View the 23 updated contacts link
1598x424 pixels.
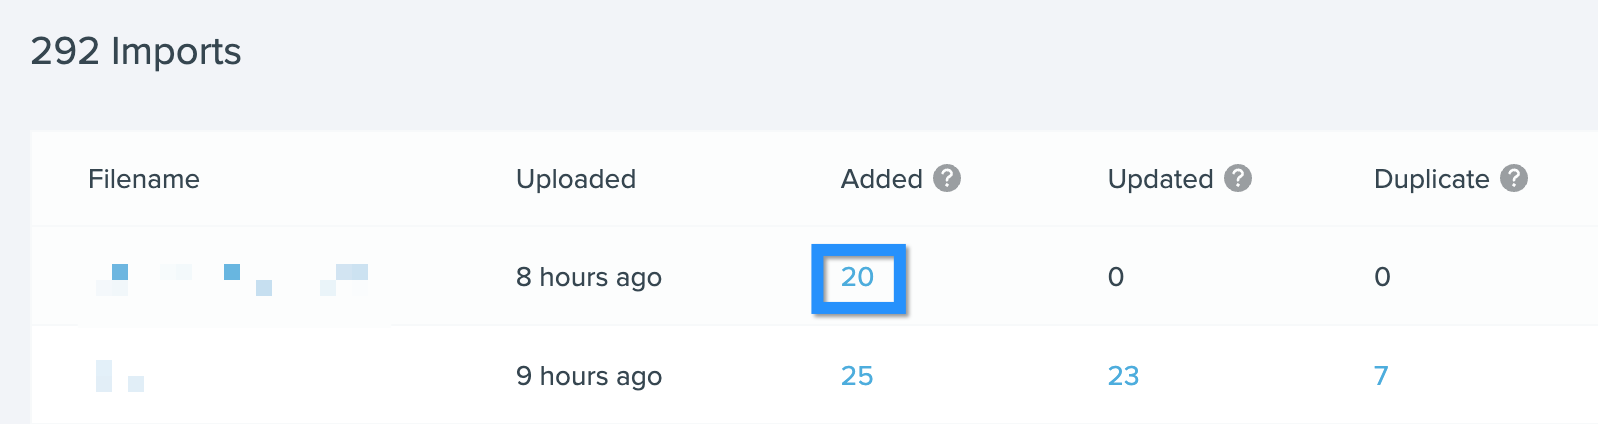click(x=1123, y=376)
